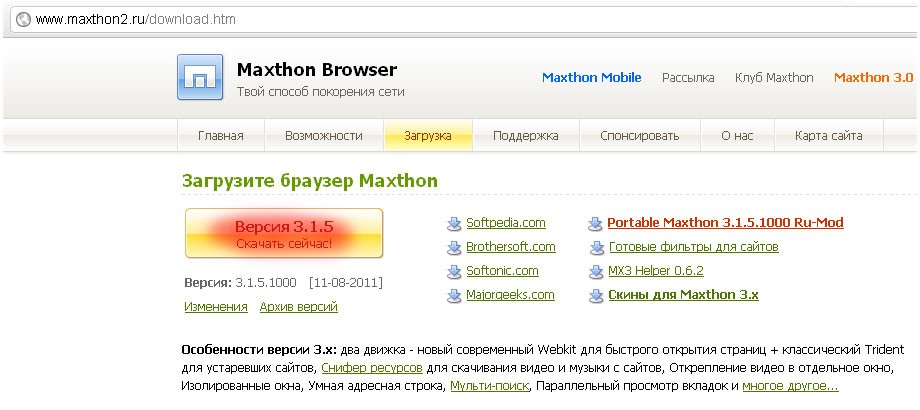Follow the Softonic.com download link
This screenshot has width=920, height=410.
coord(502,271)
